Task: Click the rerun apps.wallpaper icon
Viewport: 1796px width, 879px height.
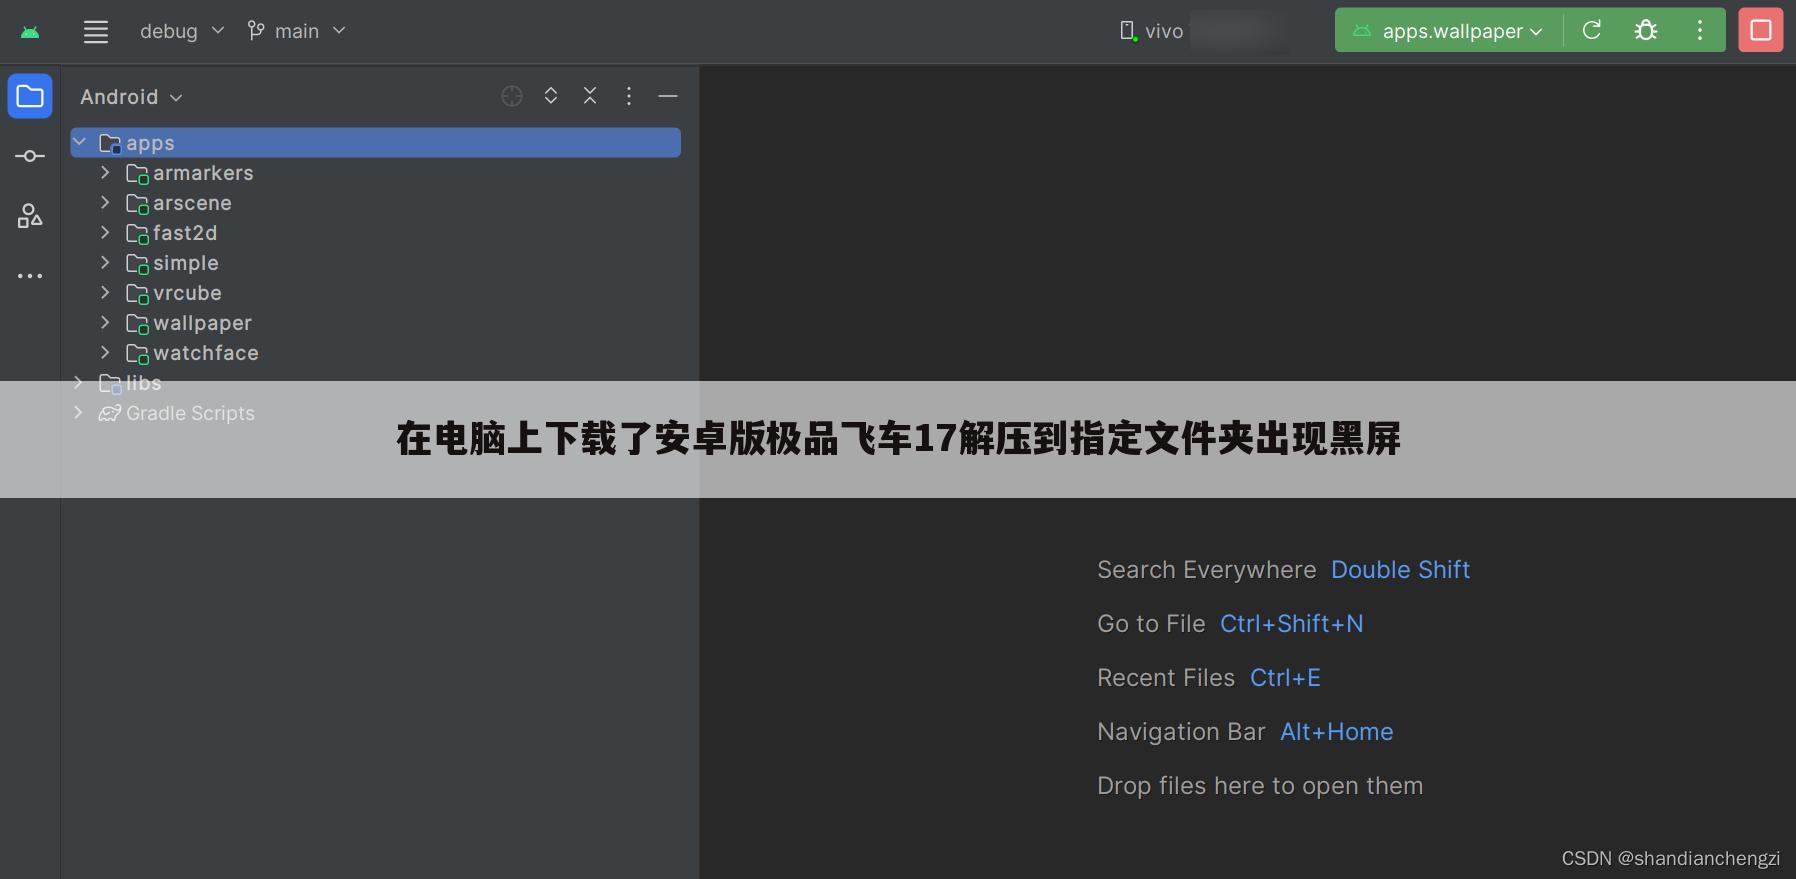Action: (1592, 30)
